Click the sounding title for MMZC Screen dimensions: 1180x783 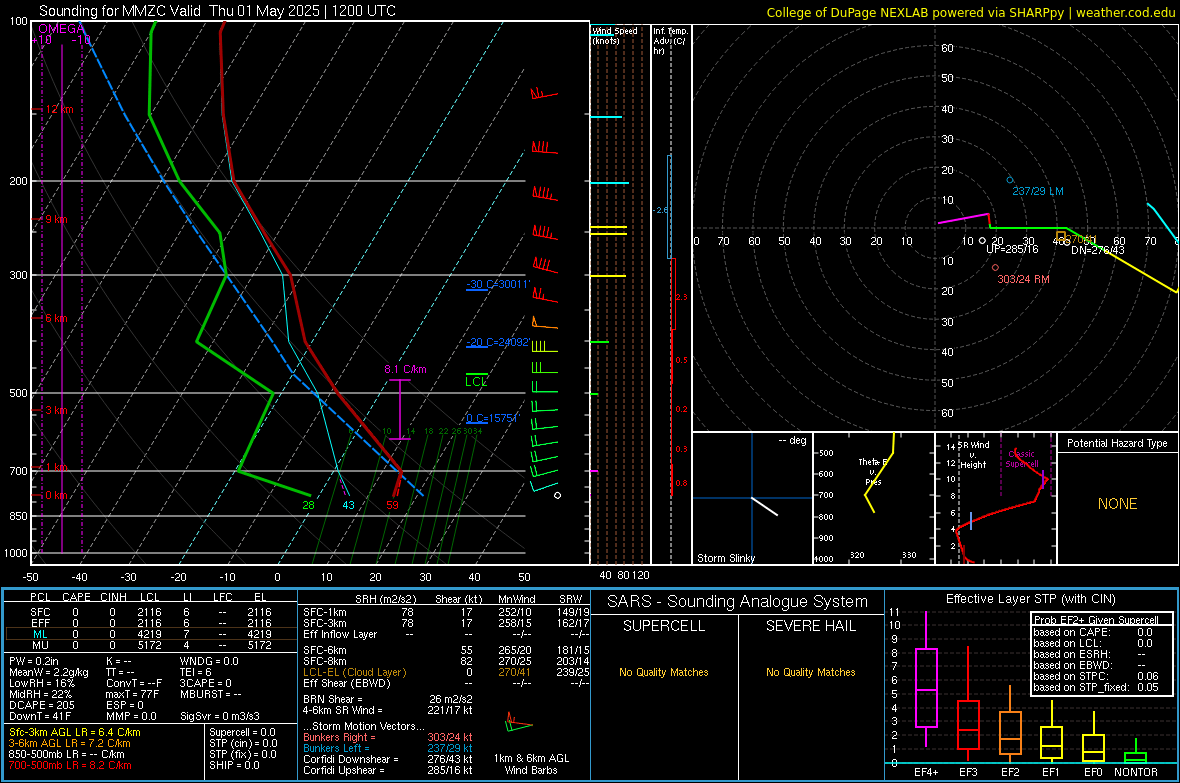coord(217,11)
